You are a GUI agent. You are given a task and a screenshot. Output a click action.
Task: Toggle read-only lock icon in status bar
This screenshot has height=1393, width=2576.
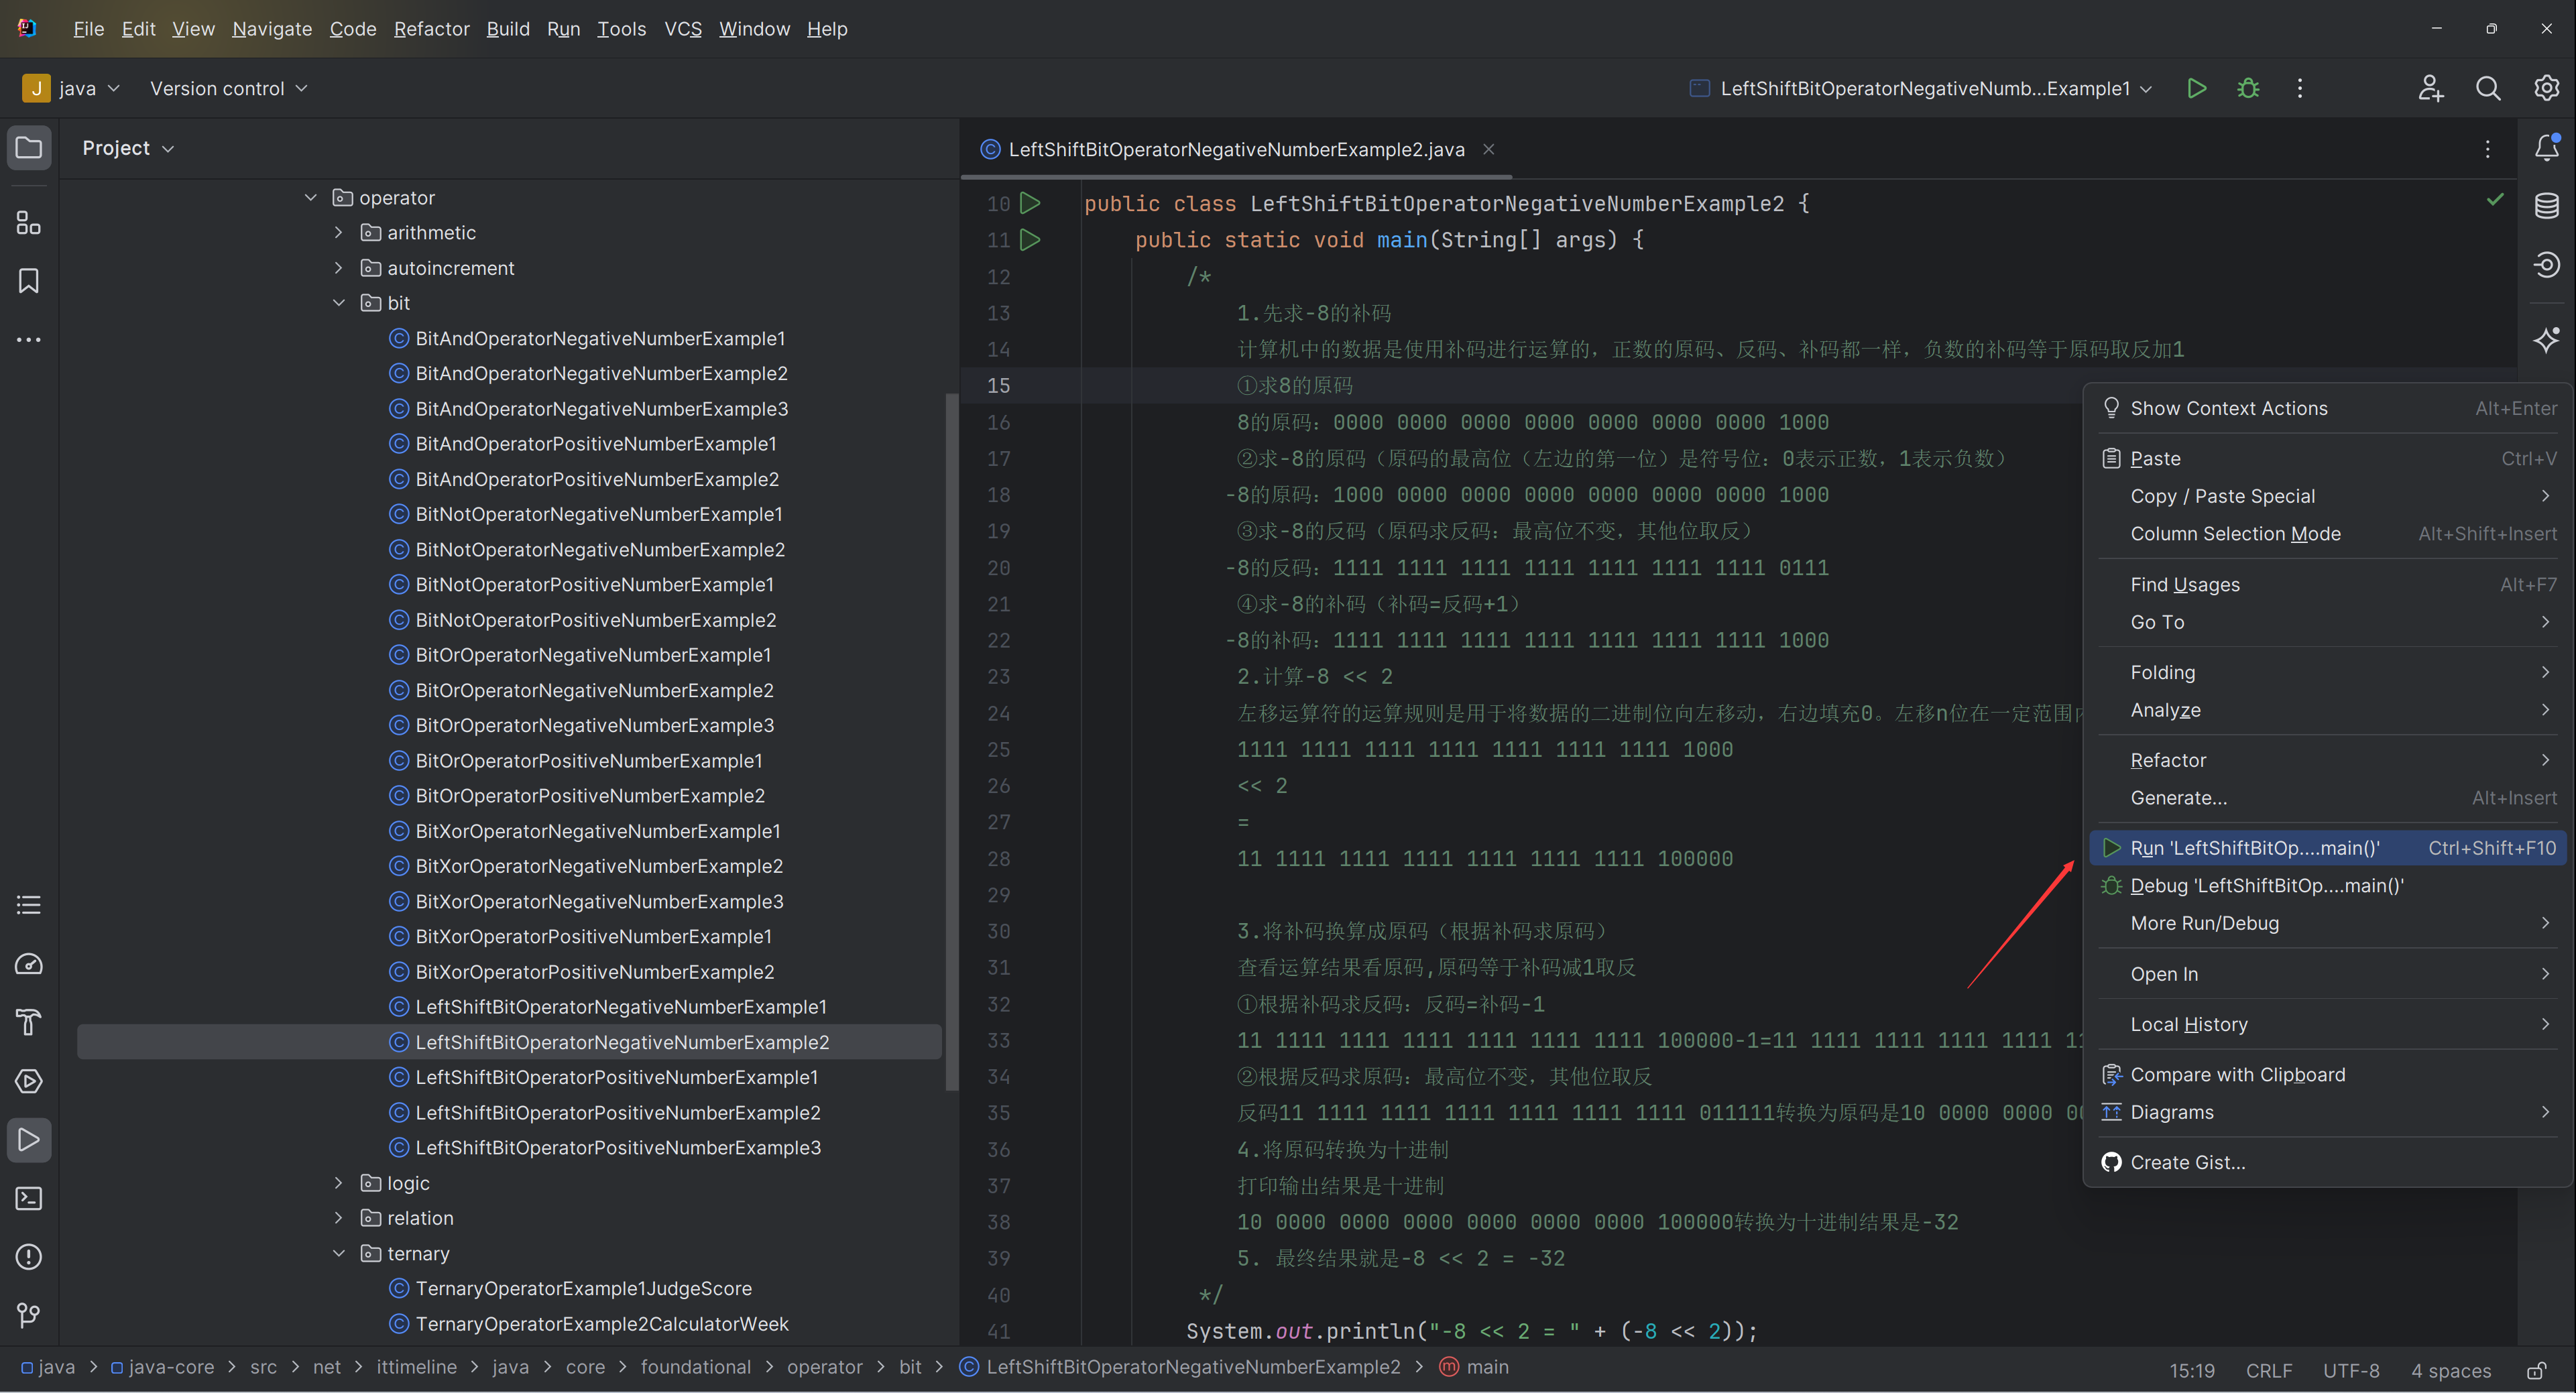pyautogui.click(x=2537, y=1370)
